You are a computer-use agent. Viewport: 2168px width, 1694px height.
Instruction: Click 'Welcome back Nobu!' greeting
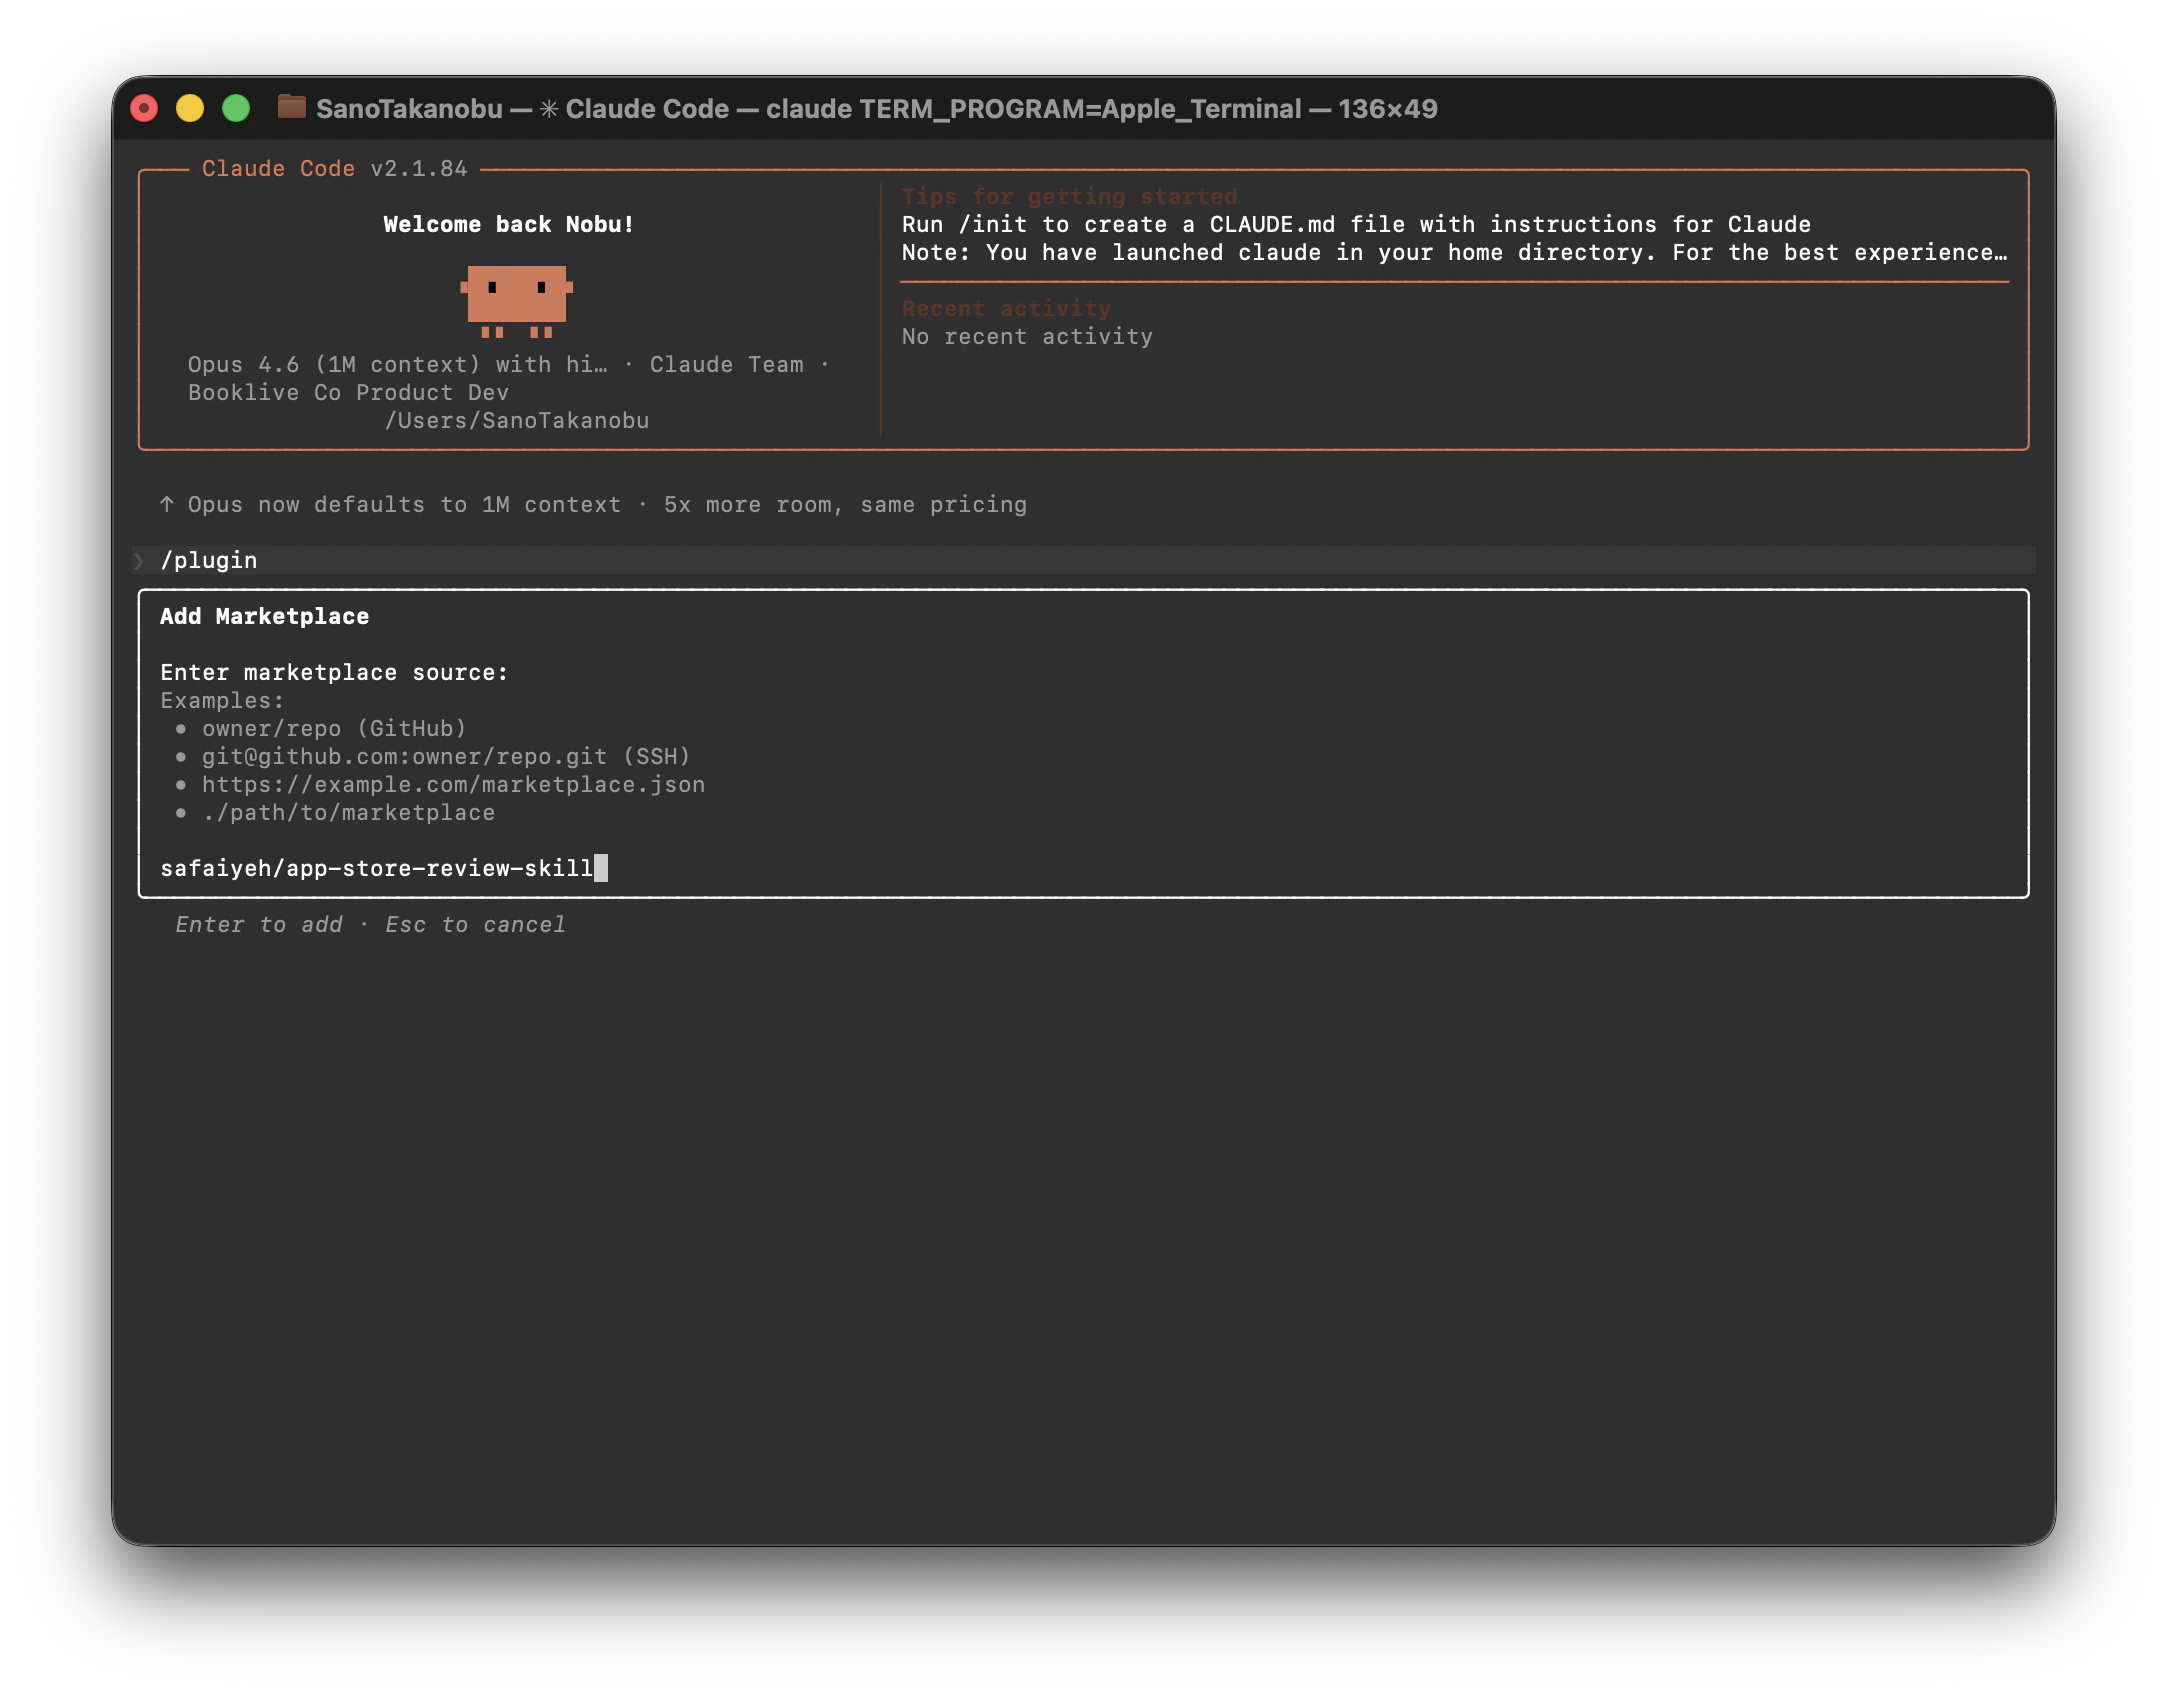pos(508,224)
